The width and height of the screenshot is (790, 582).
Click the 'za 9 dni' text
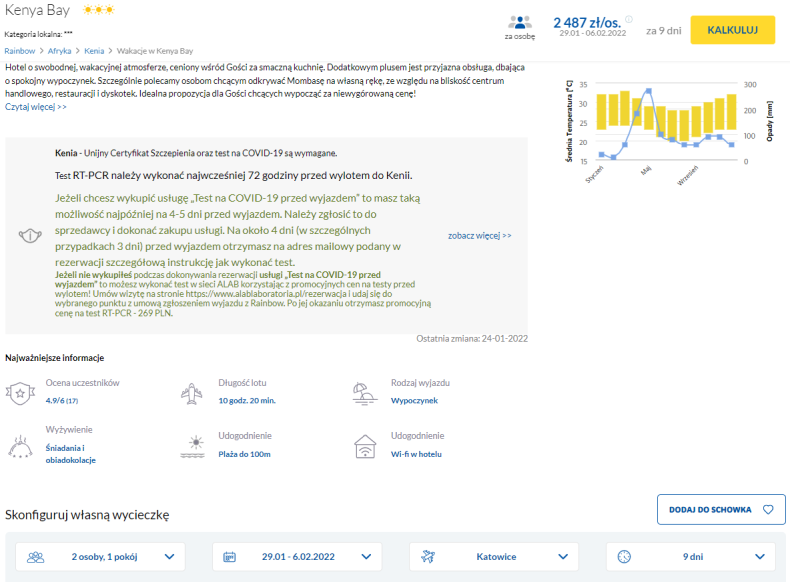tap(664, 31)
